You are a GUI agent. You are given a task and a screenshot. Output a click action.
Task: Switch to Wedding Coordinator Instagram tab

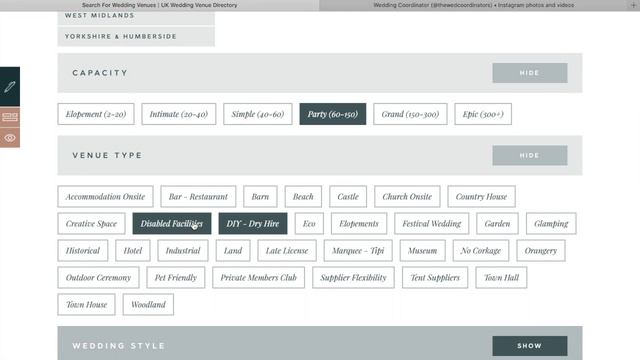pyautogui.click(x=473, y=5)
